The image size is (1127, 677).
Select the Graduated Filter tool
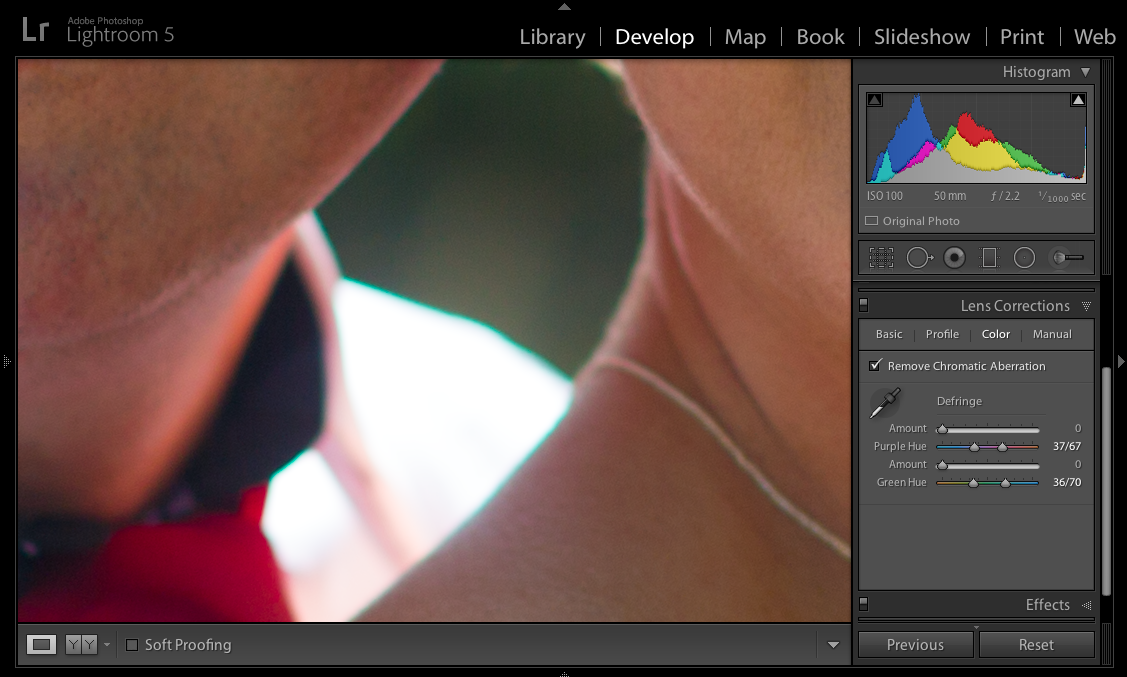pyautogui.click(x=988, y=257)
